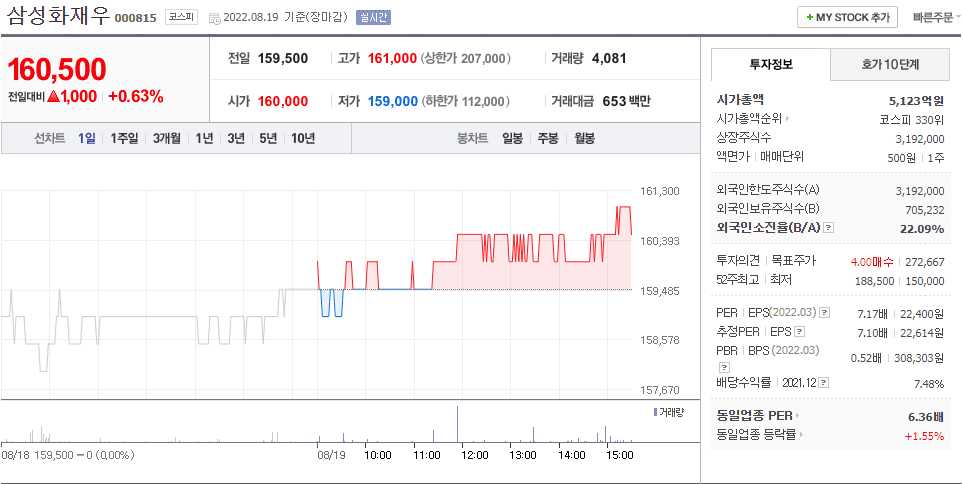Click 동일업종 PER value 6.36배
The height and width of the screenshot is (484, 963).
[926, 418]
